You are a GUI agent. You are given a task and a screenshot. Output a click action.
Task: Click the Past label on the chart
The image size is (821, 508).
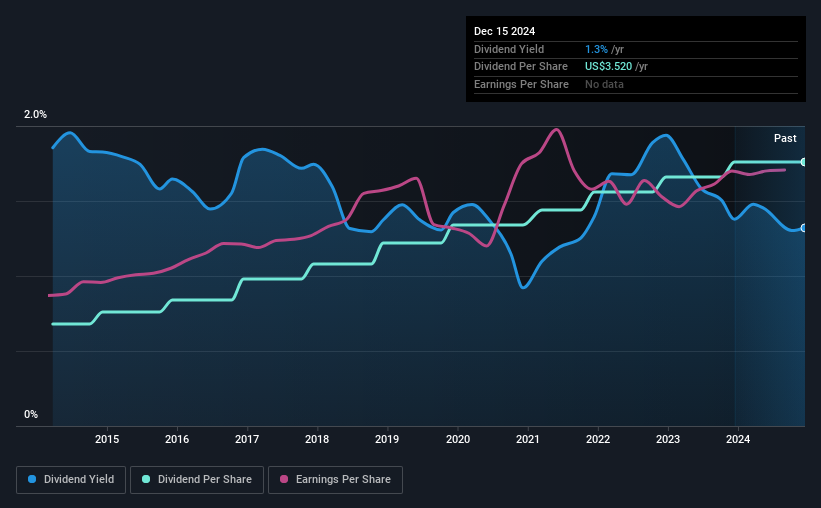tap(785, 138)
